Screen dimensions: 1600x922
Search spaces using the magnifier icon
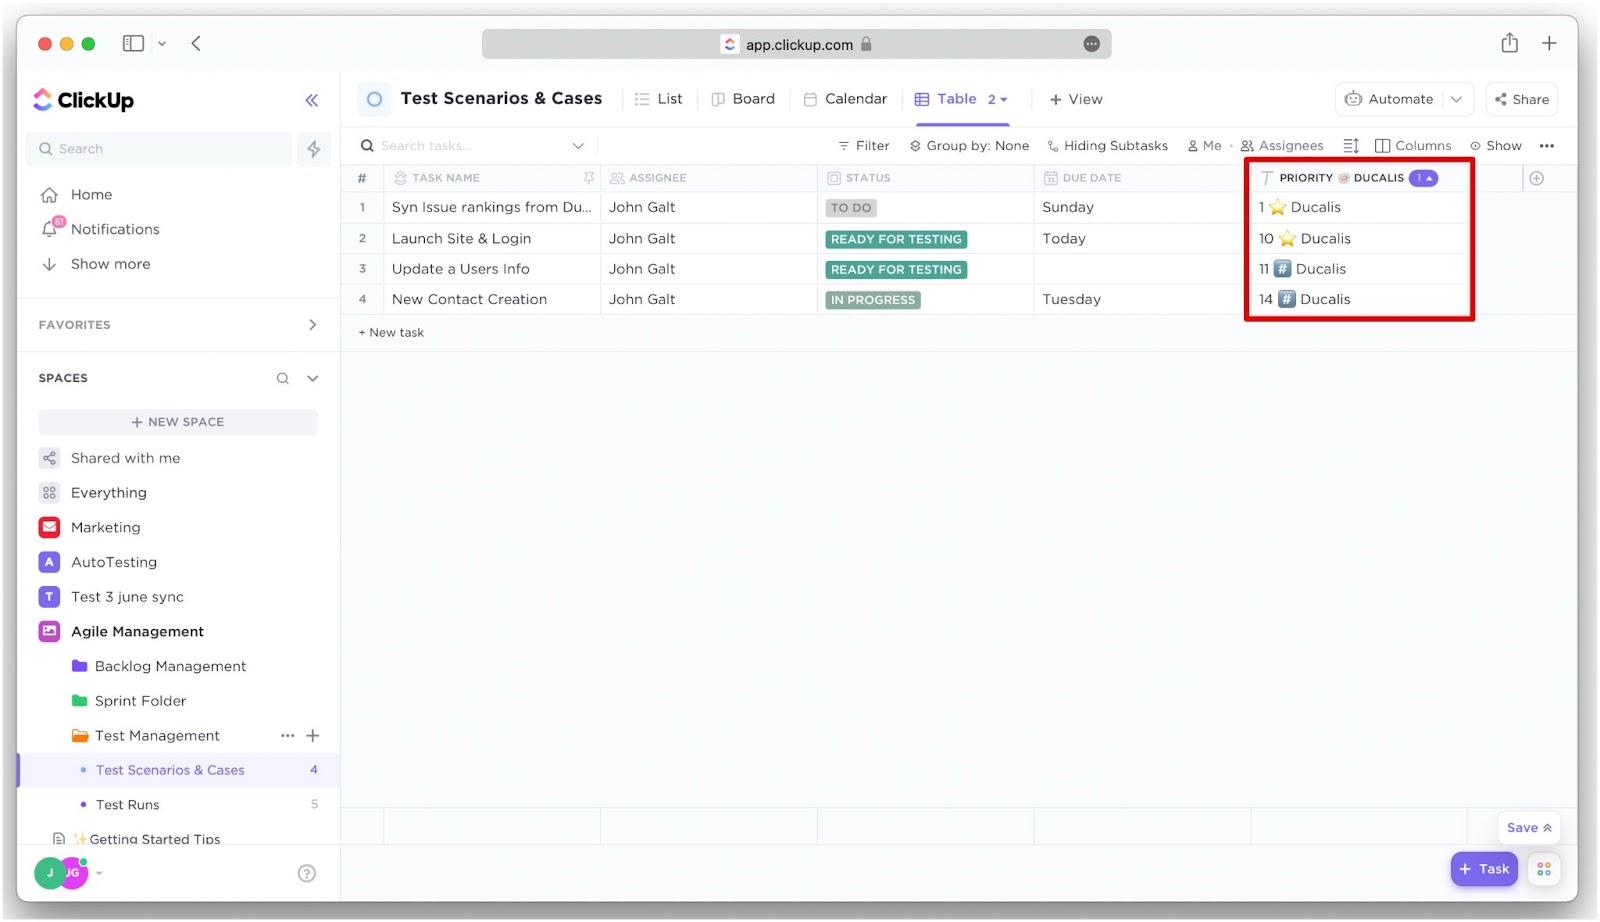point(283,378)
